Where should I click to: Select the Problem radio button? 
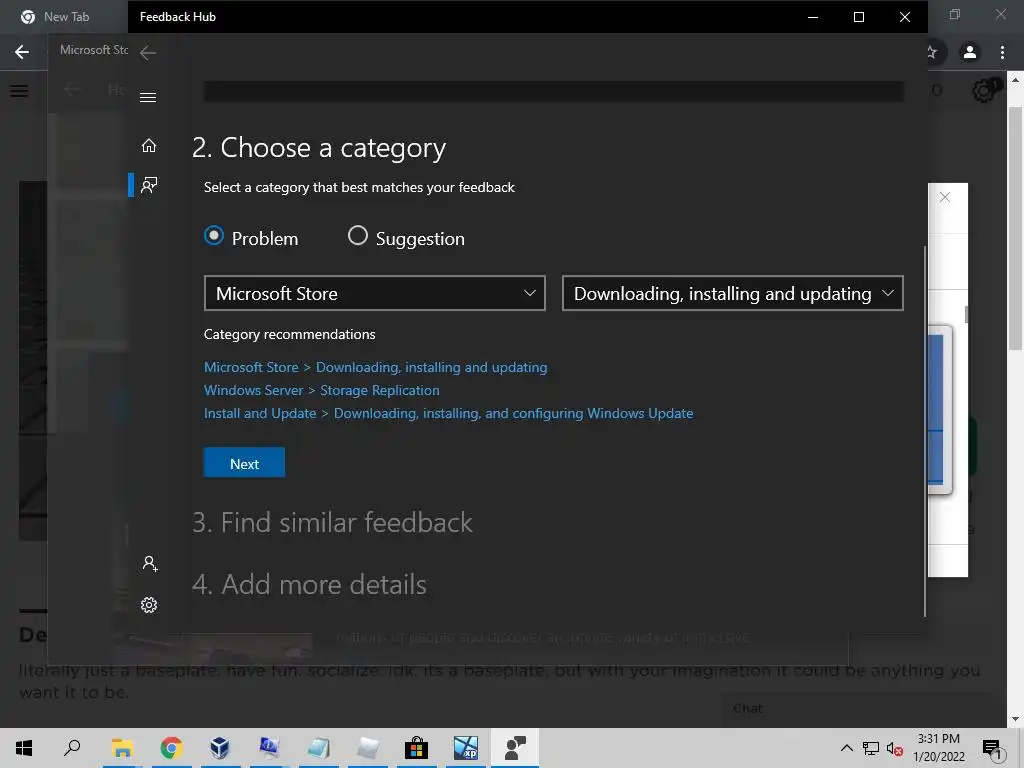point(214,236)
